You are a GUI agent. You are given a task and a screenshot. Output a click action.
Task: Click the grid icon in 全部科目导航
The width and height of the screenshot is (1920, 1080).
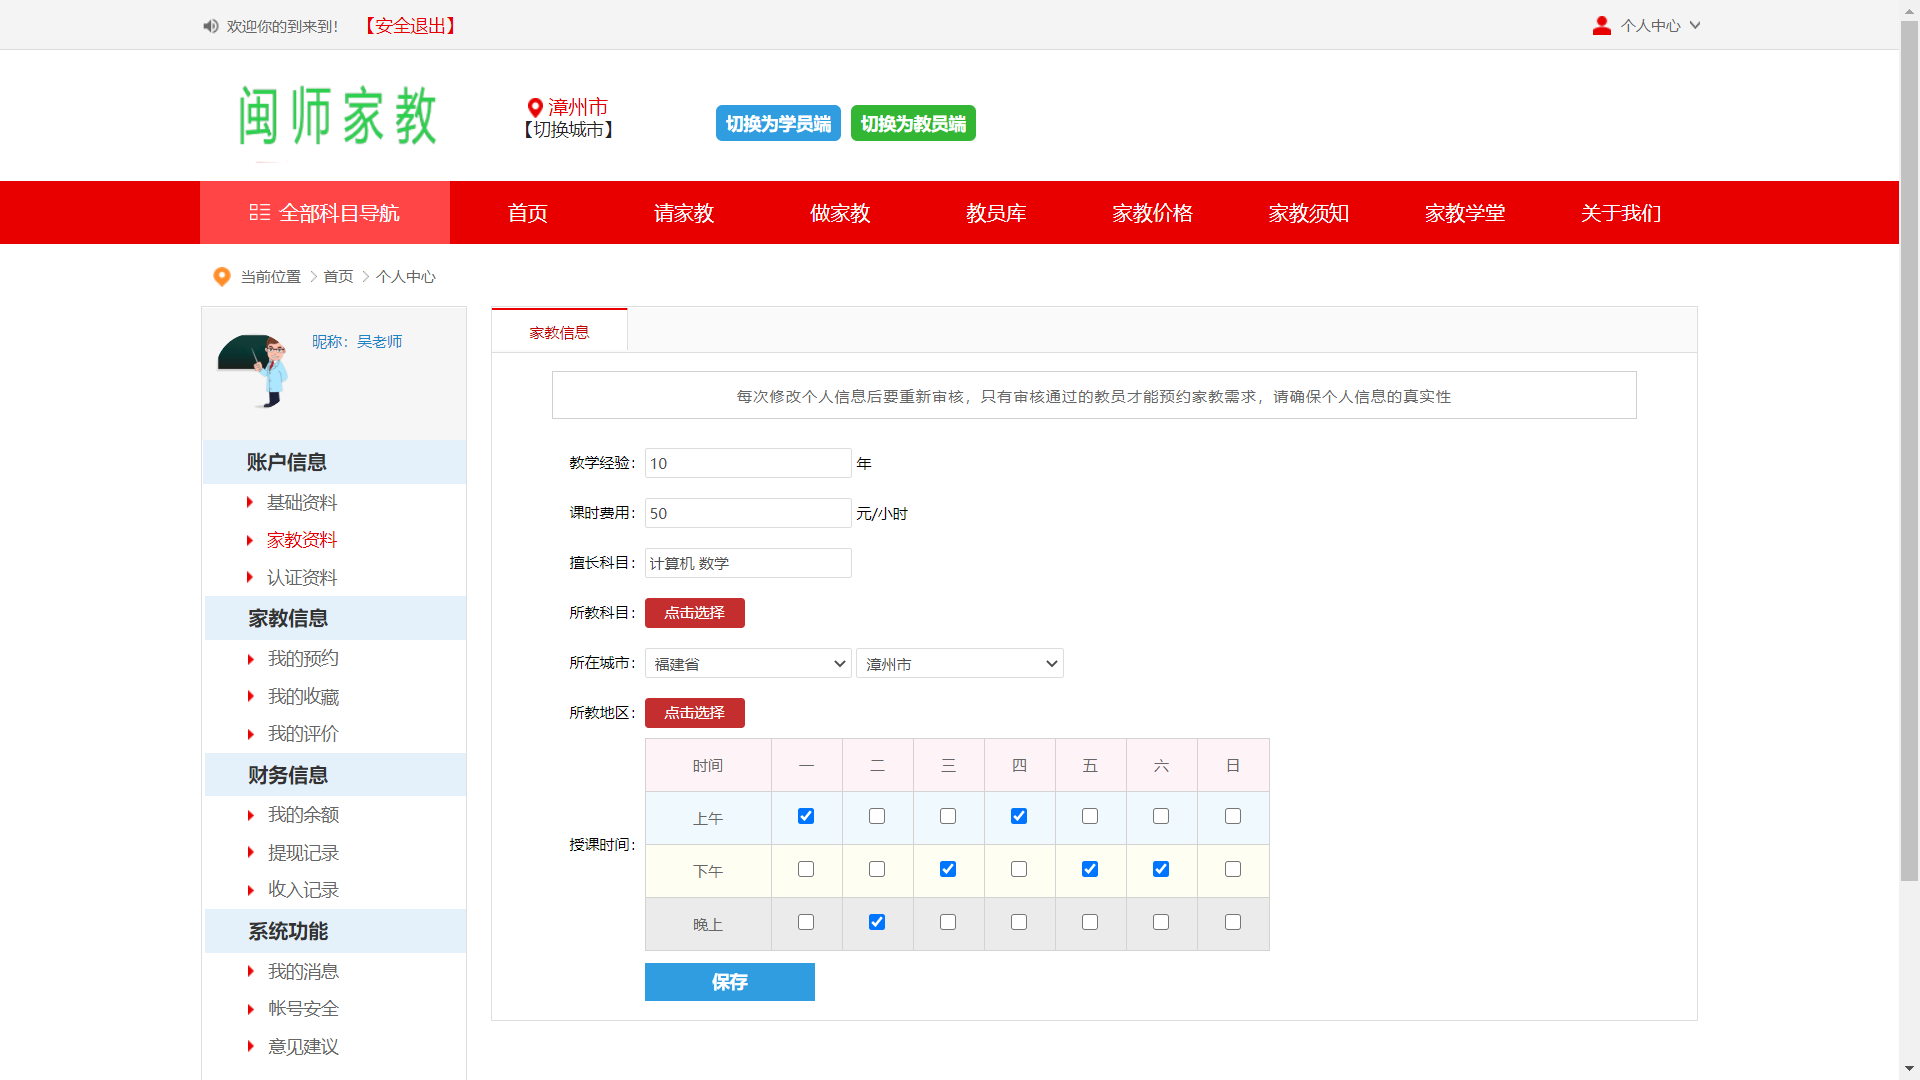[x=260, y=212]
